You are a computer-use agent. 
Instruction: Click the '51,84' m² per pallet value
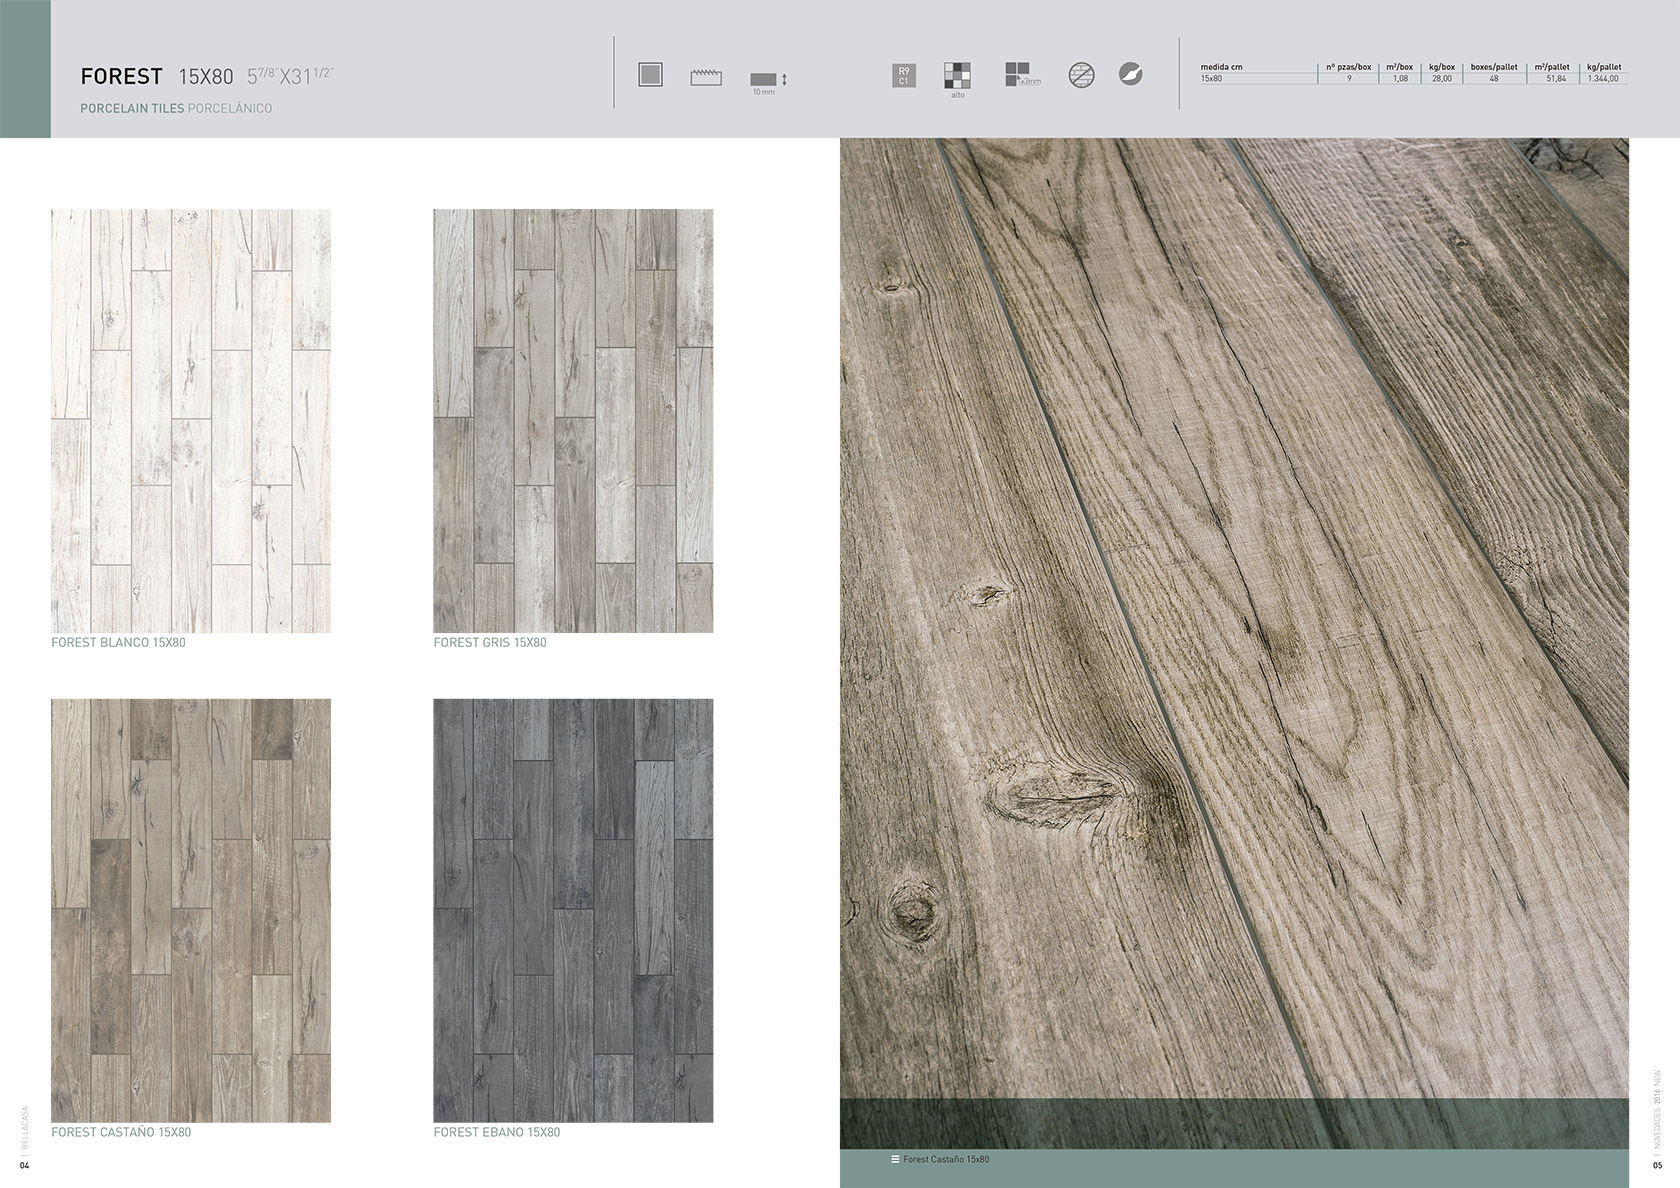pos(1556,78)
